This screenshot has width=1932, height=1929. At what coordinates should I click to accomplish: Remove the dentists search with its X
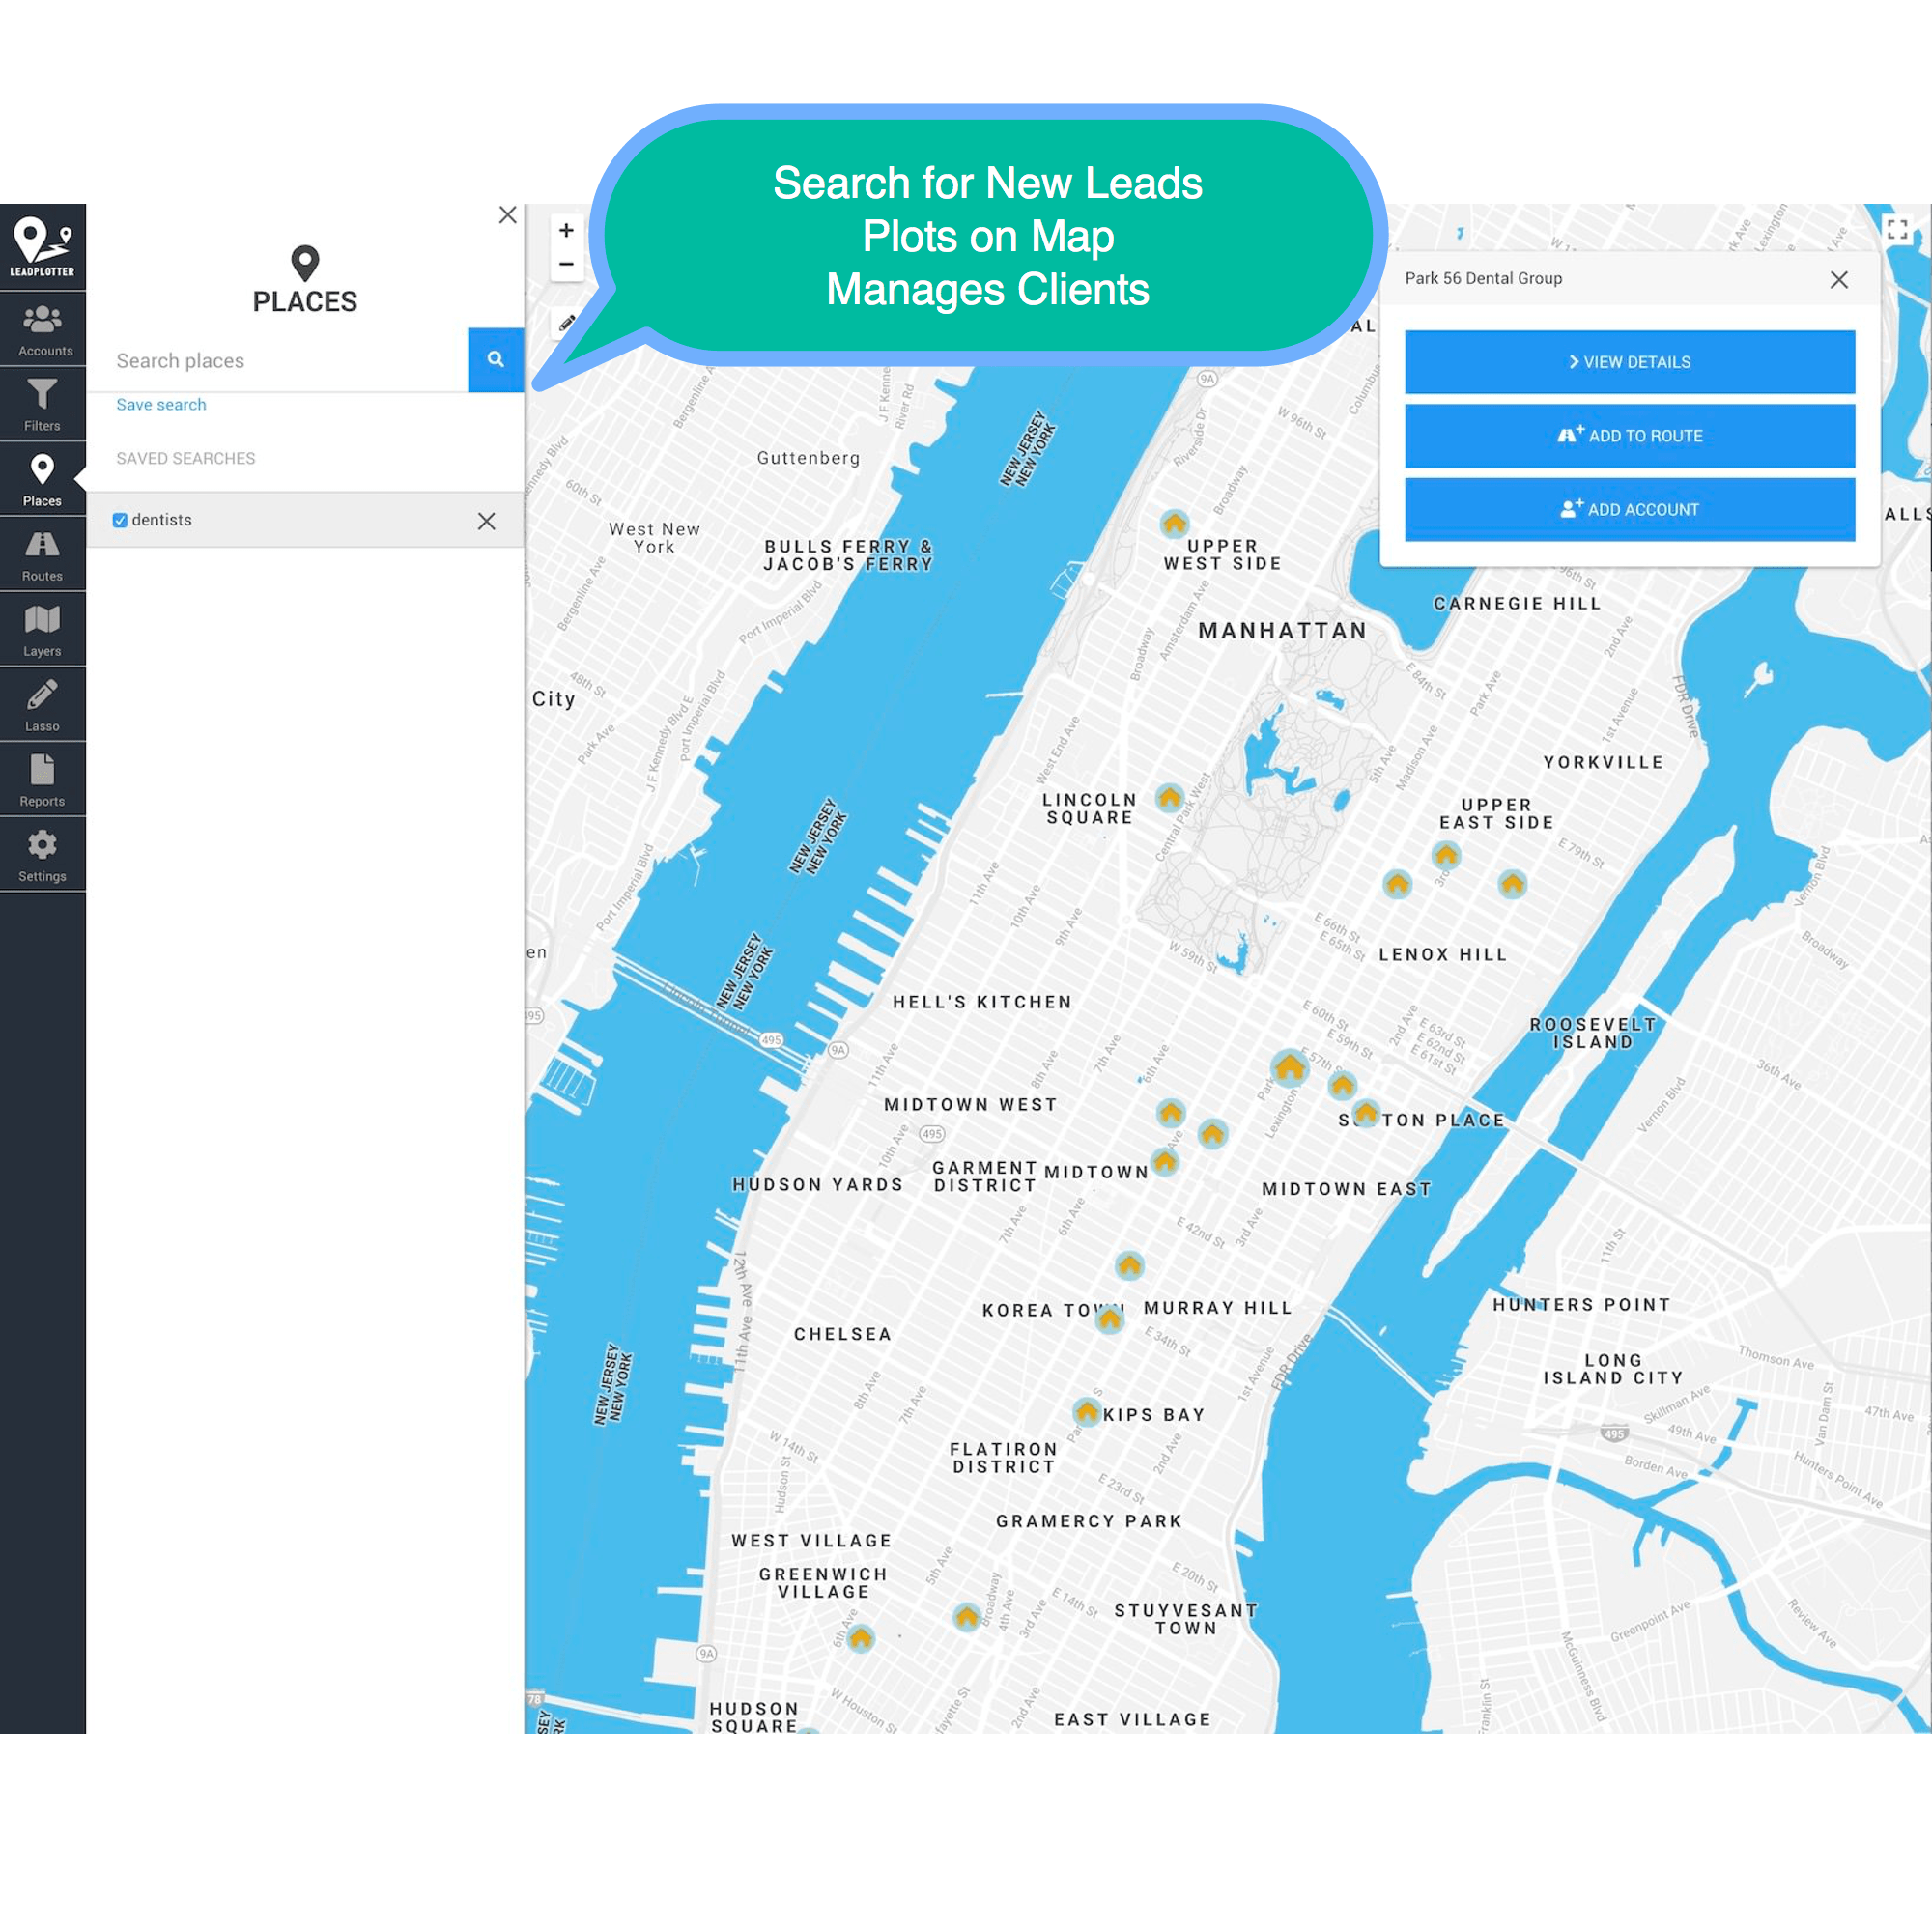point(487,520)
